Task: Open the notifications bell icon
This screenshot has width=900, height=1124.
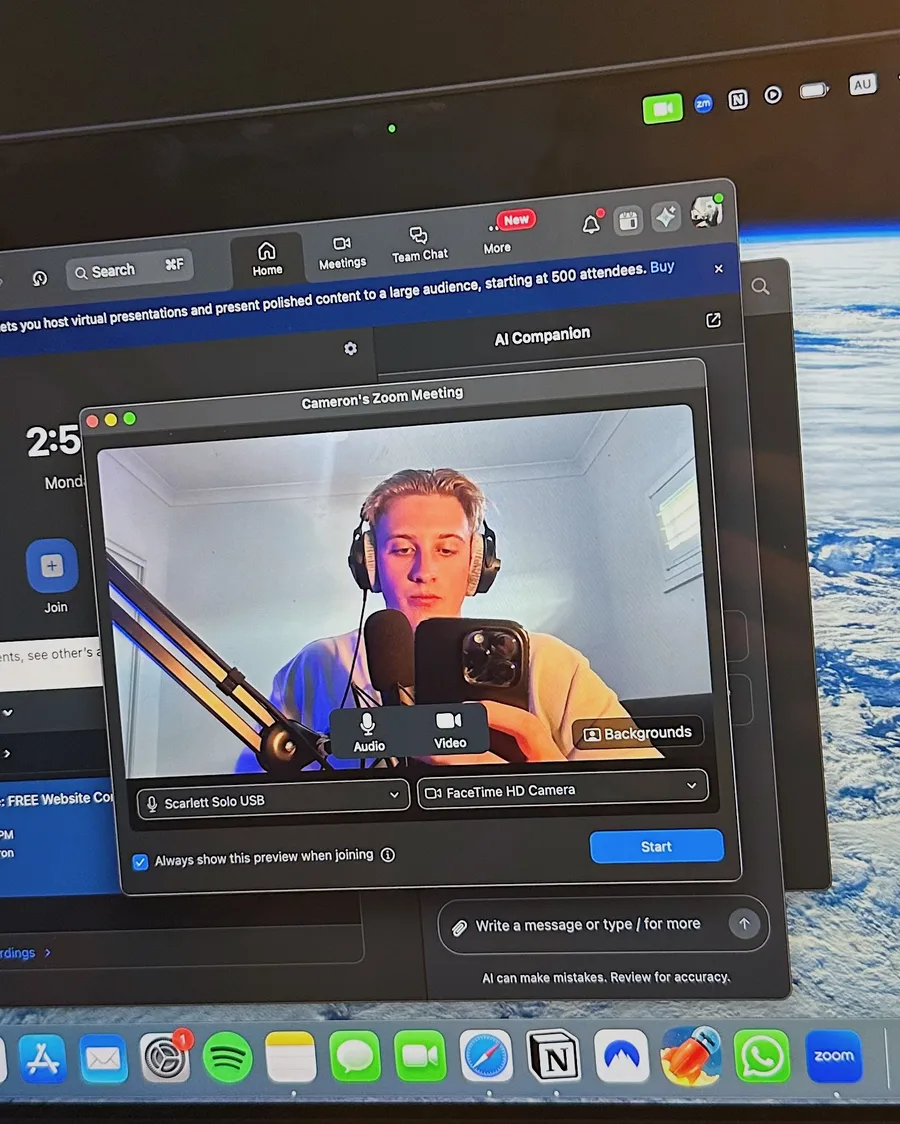Action: tap(592, 224)
